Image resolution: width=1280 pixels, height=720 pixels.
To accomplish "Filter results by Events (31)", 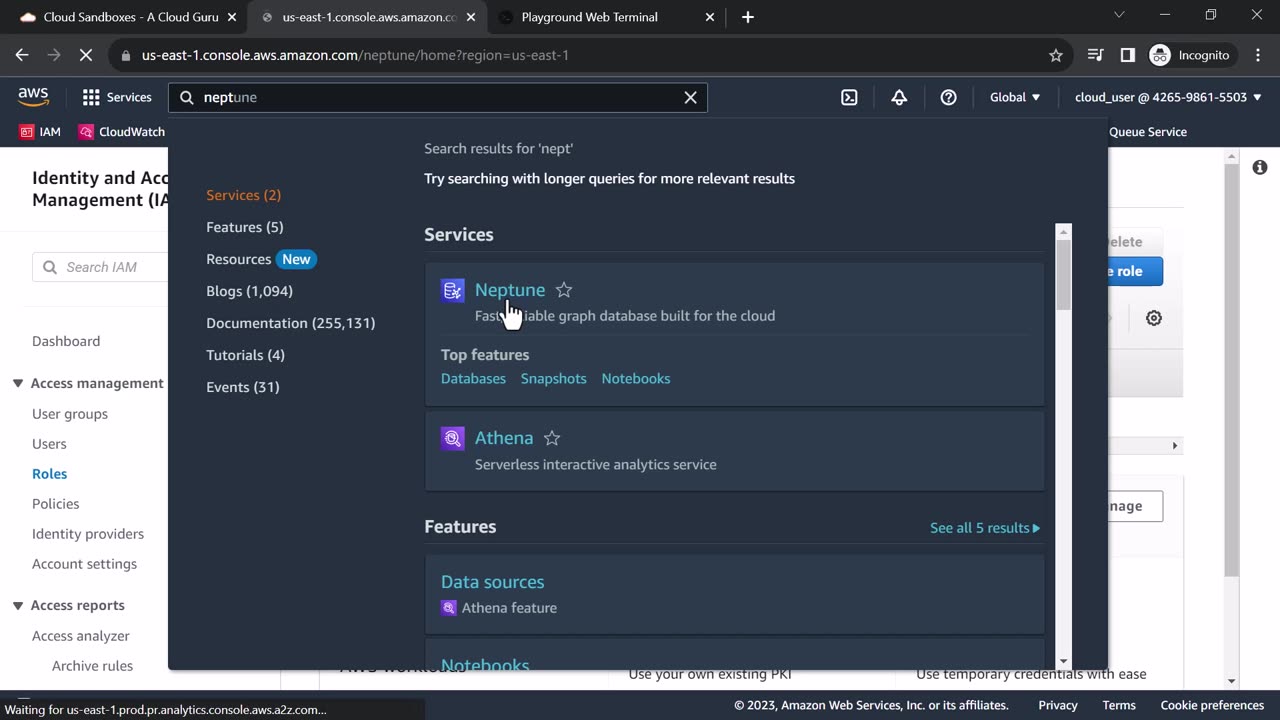I will pos(243,387).
